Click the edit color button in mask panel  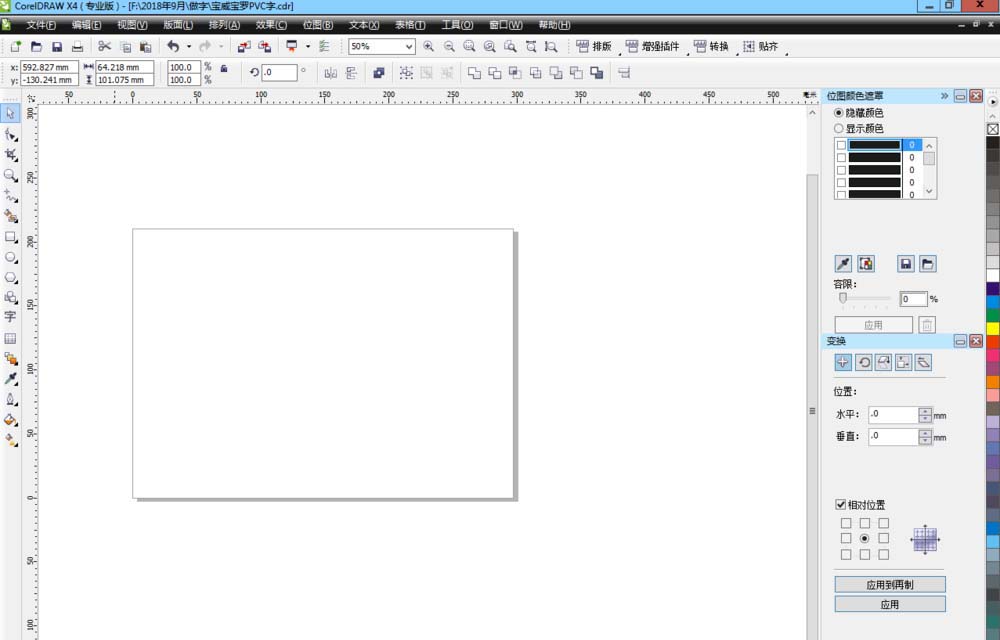point(865,263)
